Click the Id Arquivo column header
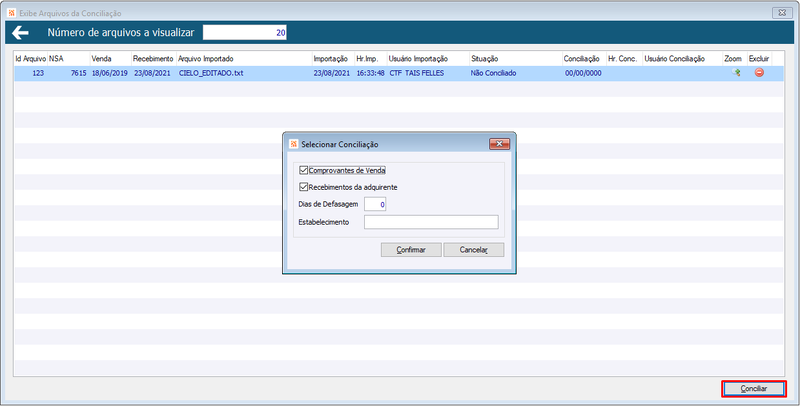The width and height of the screenshot is (800, 406). (x=31, y=59)
